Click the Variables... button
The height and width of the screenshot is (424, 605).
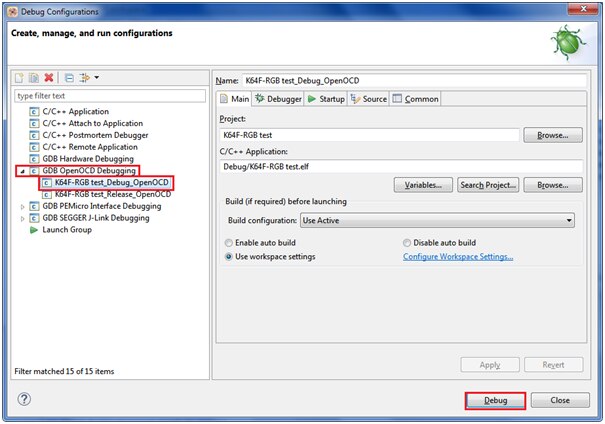(x=423, y=185)
